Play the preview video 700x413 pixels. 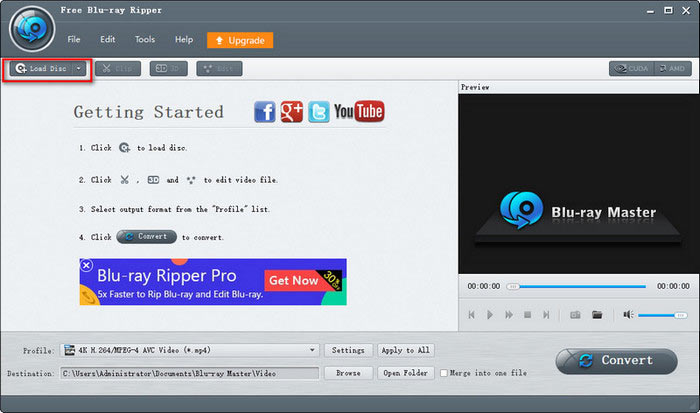(x=490, y=315)
